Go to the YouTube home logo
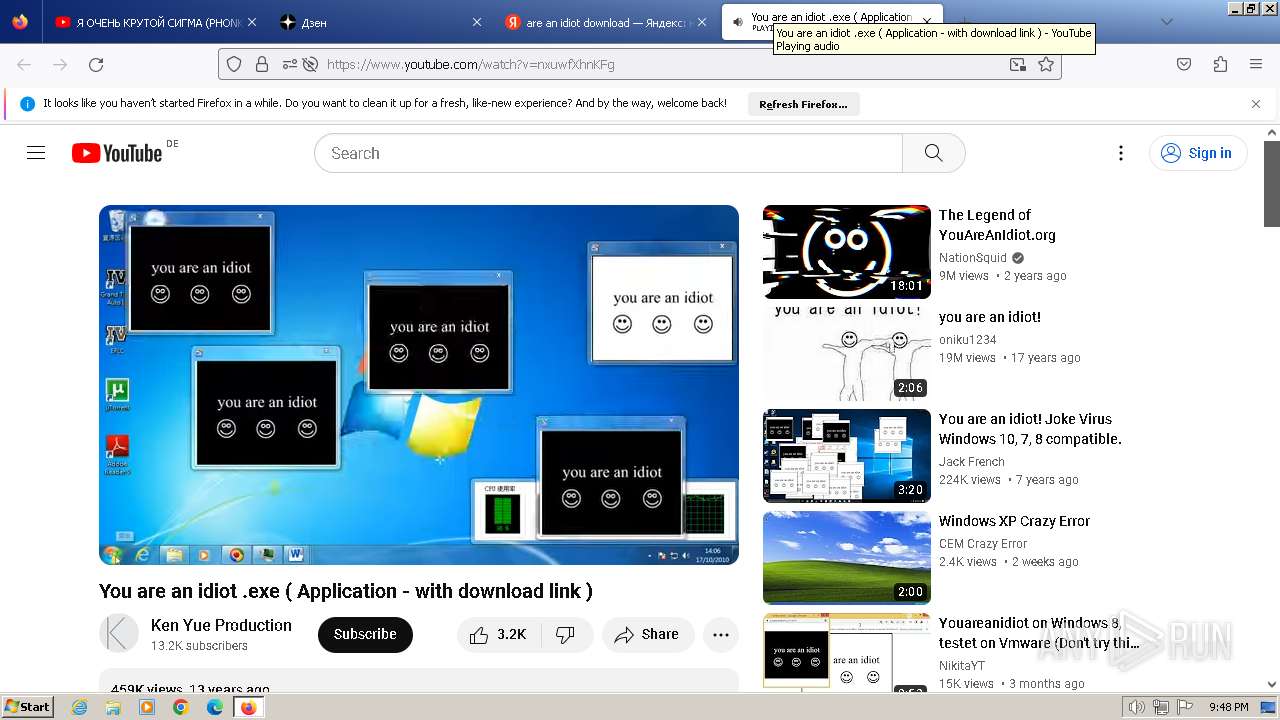Viewport: 1280px width, 720px height. click(x=116, y=153)
